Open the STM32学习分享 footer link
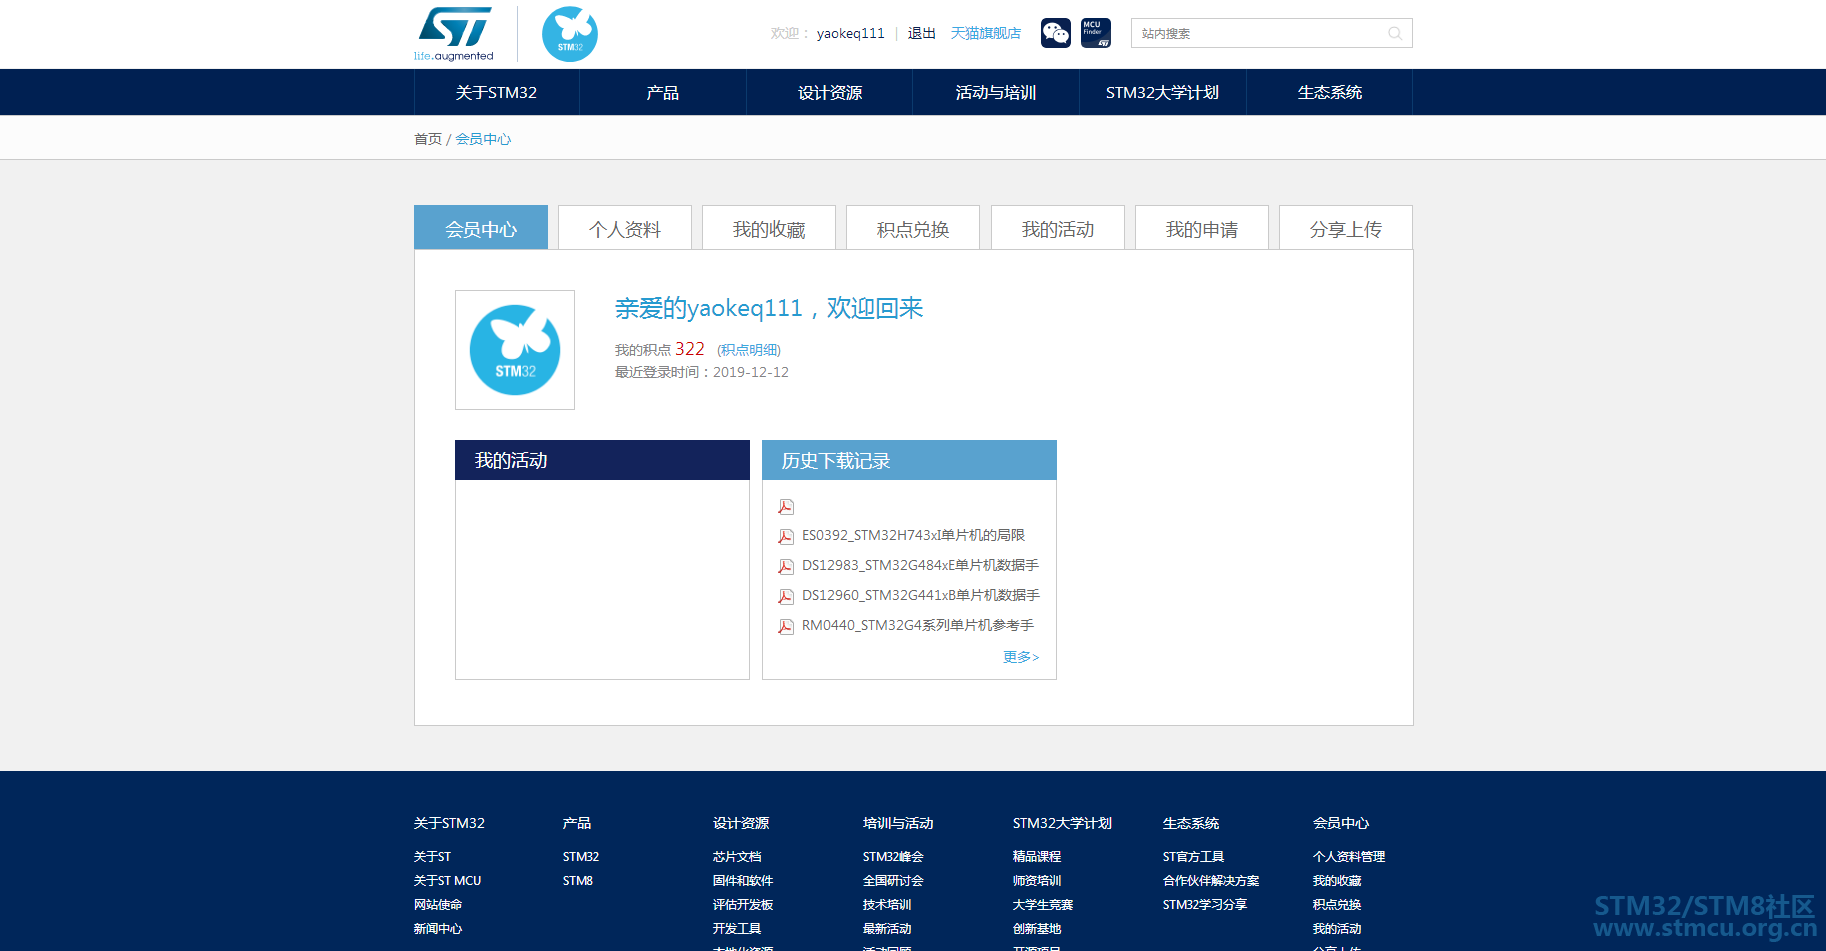 tap(1205, 905)
